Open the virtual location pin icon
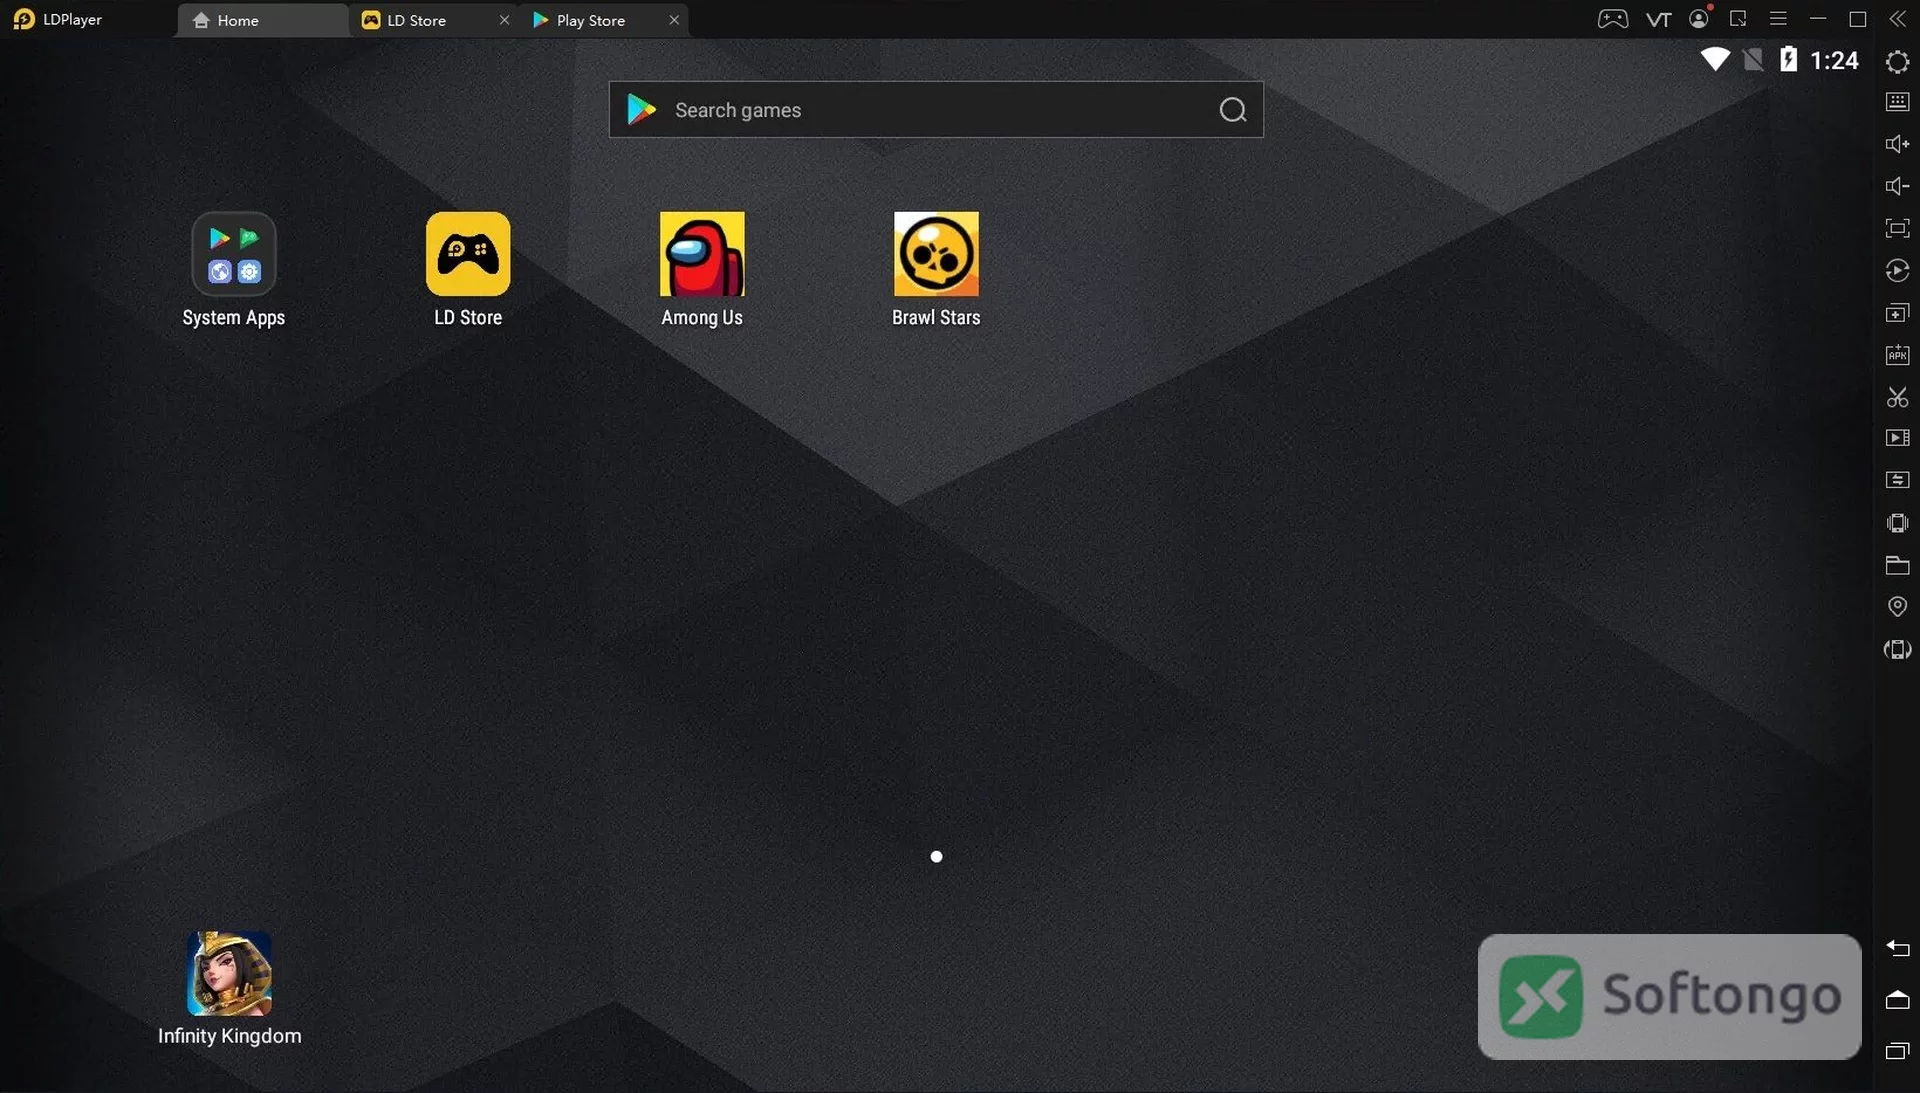Screen dimensions: 1920x1093 tap(1897, 607)
